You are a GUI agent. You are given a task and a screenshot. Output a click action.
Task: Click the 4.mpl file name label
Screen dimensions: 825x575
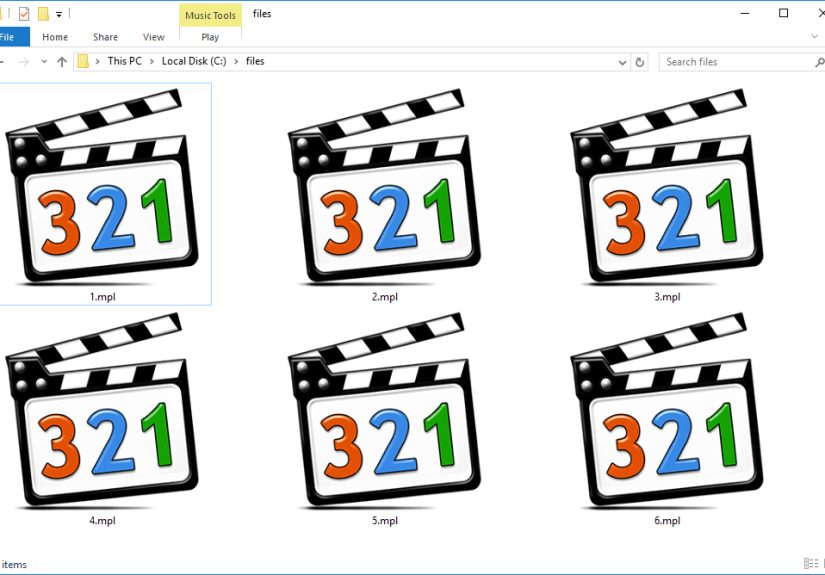point(102,521)
